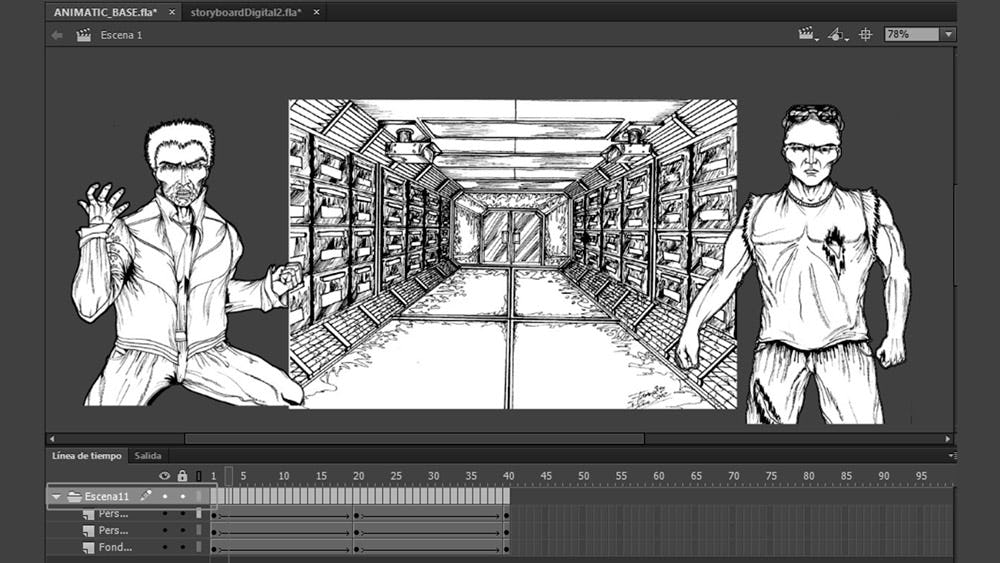Open the Salida tab
1000x563 pixels.
tap(148, 456)
